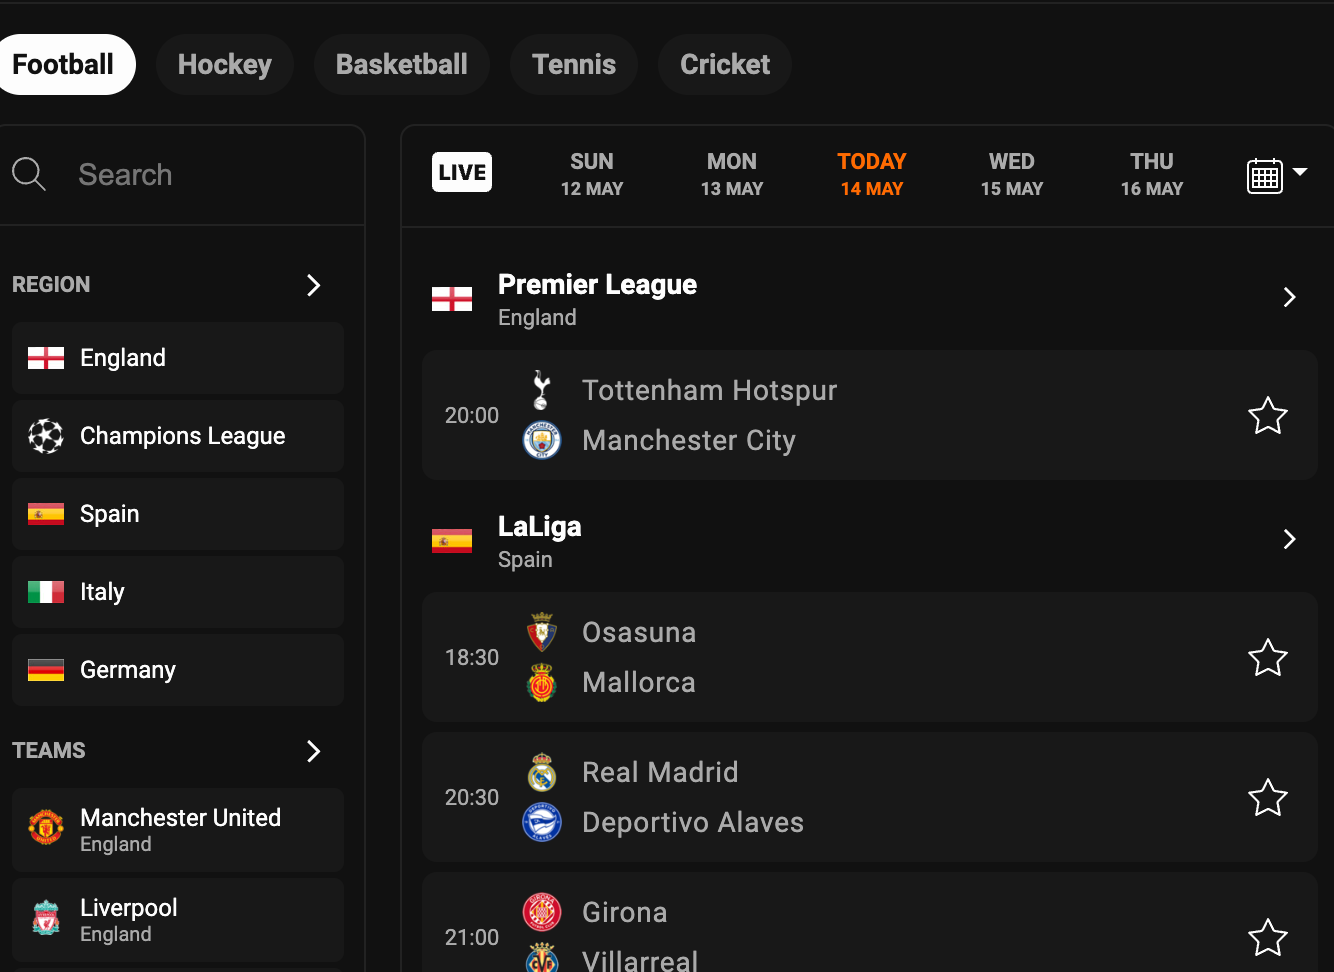Switch to the Tennis sport tab
1334x972 pixels.
[x=574, y=64]
